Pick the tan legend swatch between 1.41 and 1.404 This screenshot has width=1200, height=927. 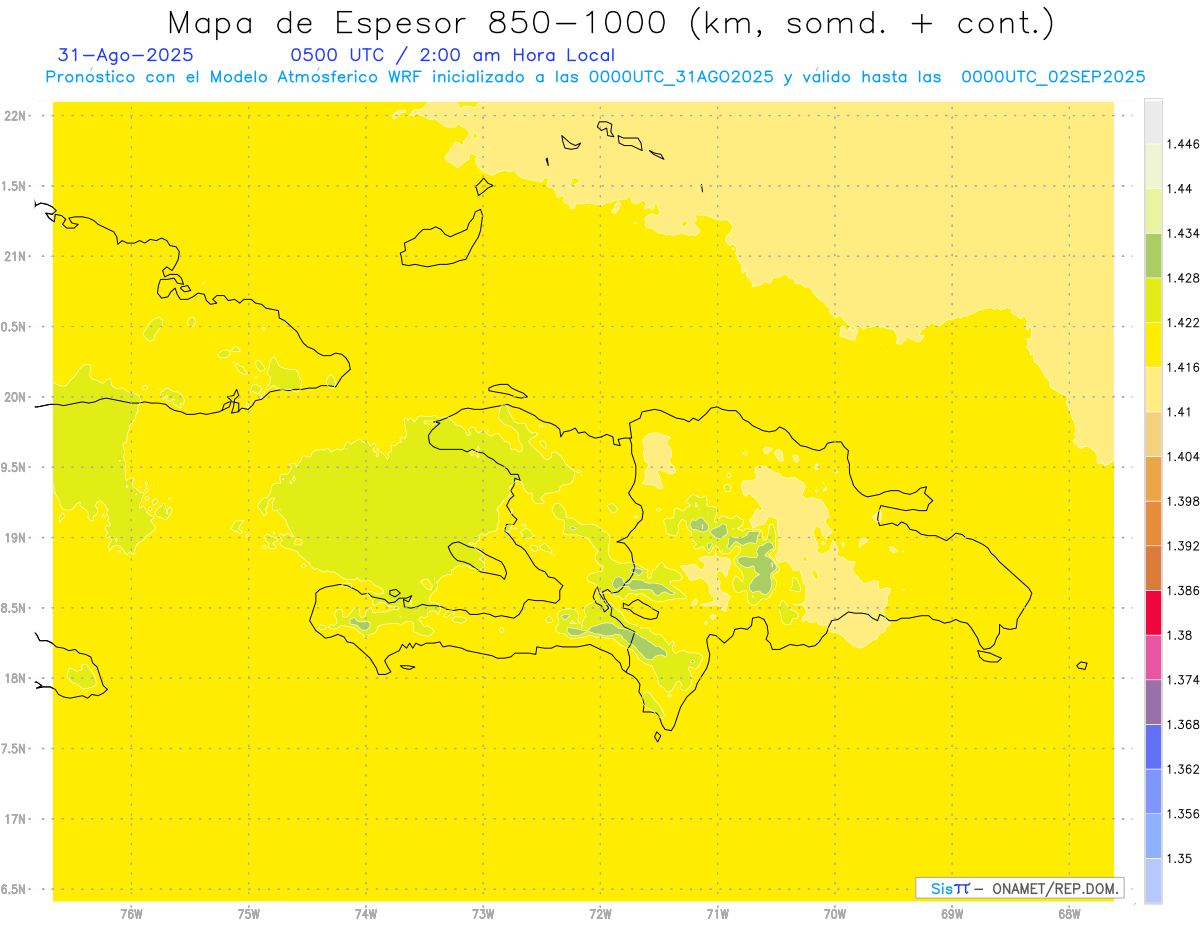[1153, 434]
